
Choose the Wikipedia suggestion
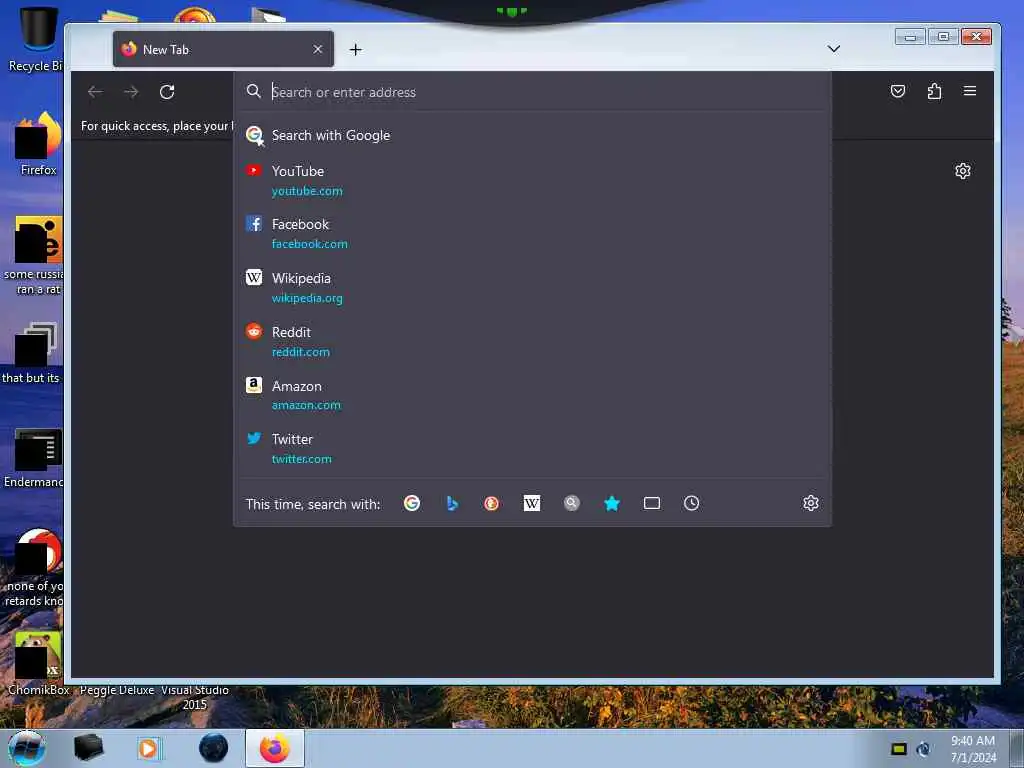(532, 287)
